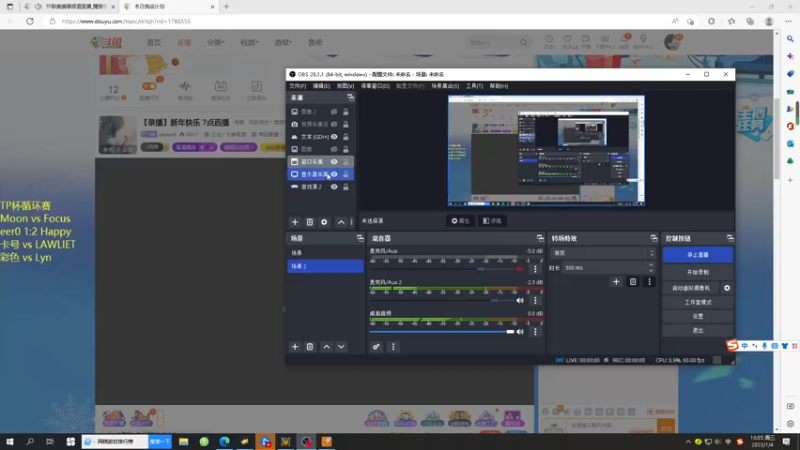Undock the Sources panel via its header icon
The width and height of the screenshot is (800, 450).
(x=351, y=97)
